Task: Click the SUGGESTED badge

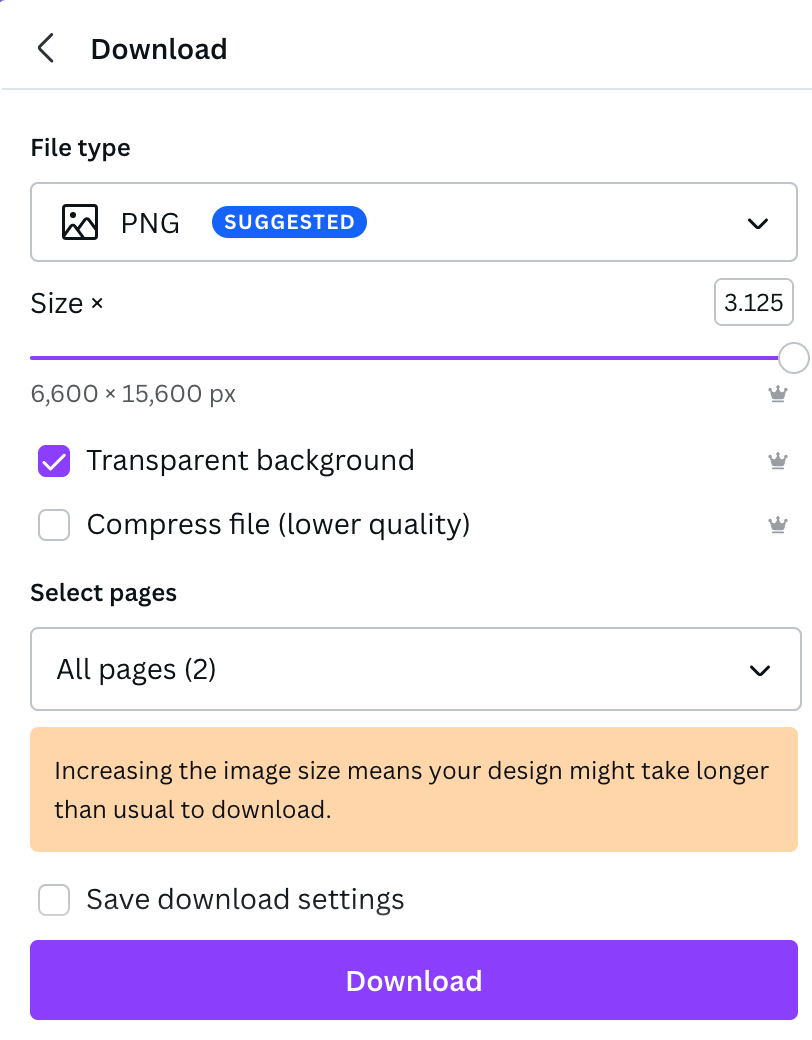Action: pos(289,222)
